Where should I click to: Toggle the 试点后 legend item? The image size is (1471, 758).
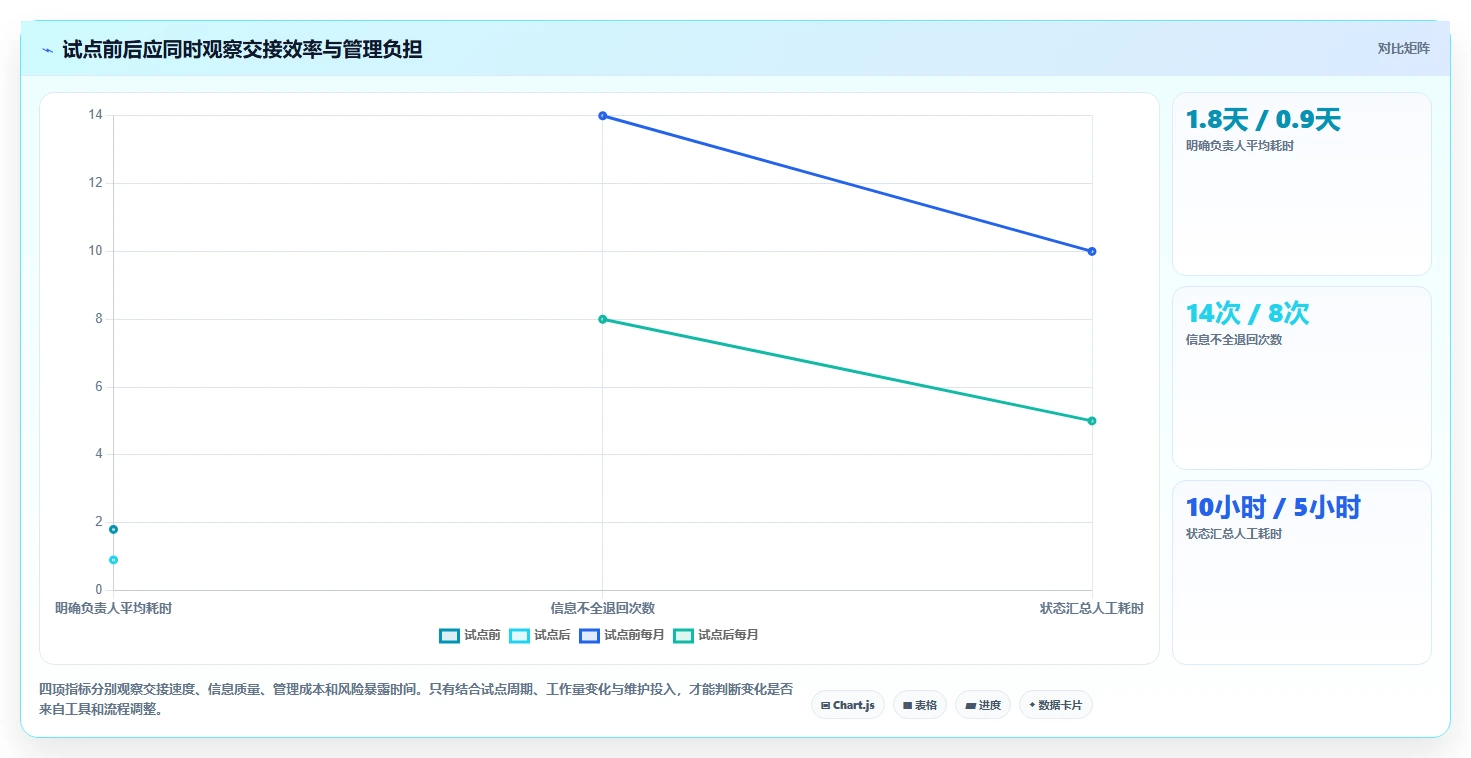point(540,635)
